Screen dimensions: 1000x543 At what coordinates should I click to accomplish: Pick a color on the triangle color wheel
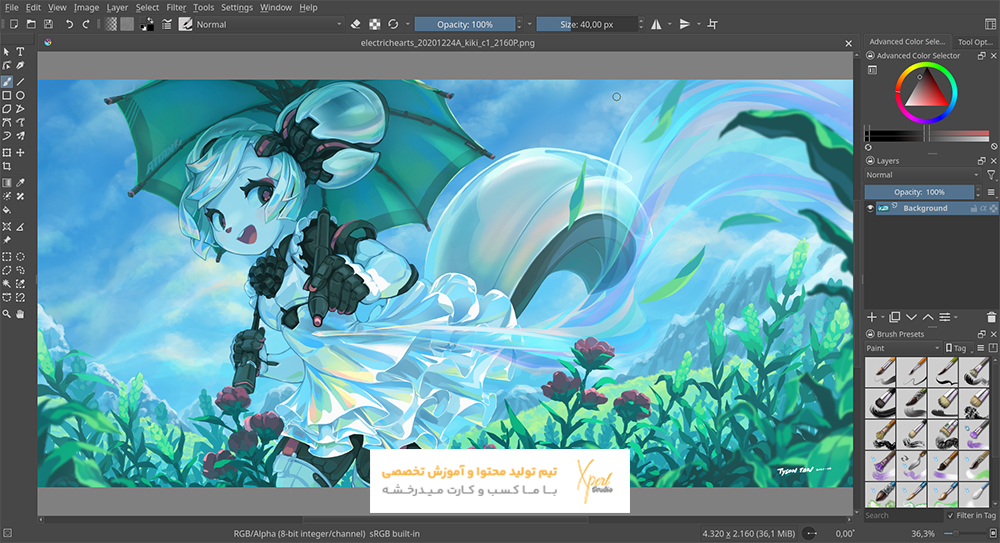pos(927,93)
